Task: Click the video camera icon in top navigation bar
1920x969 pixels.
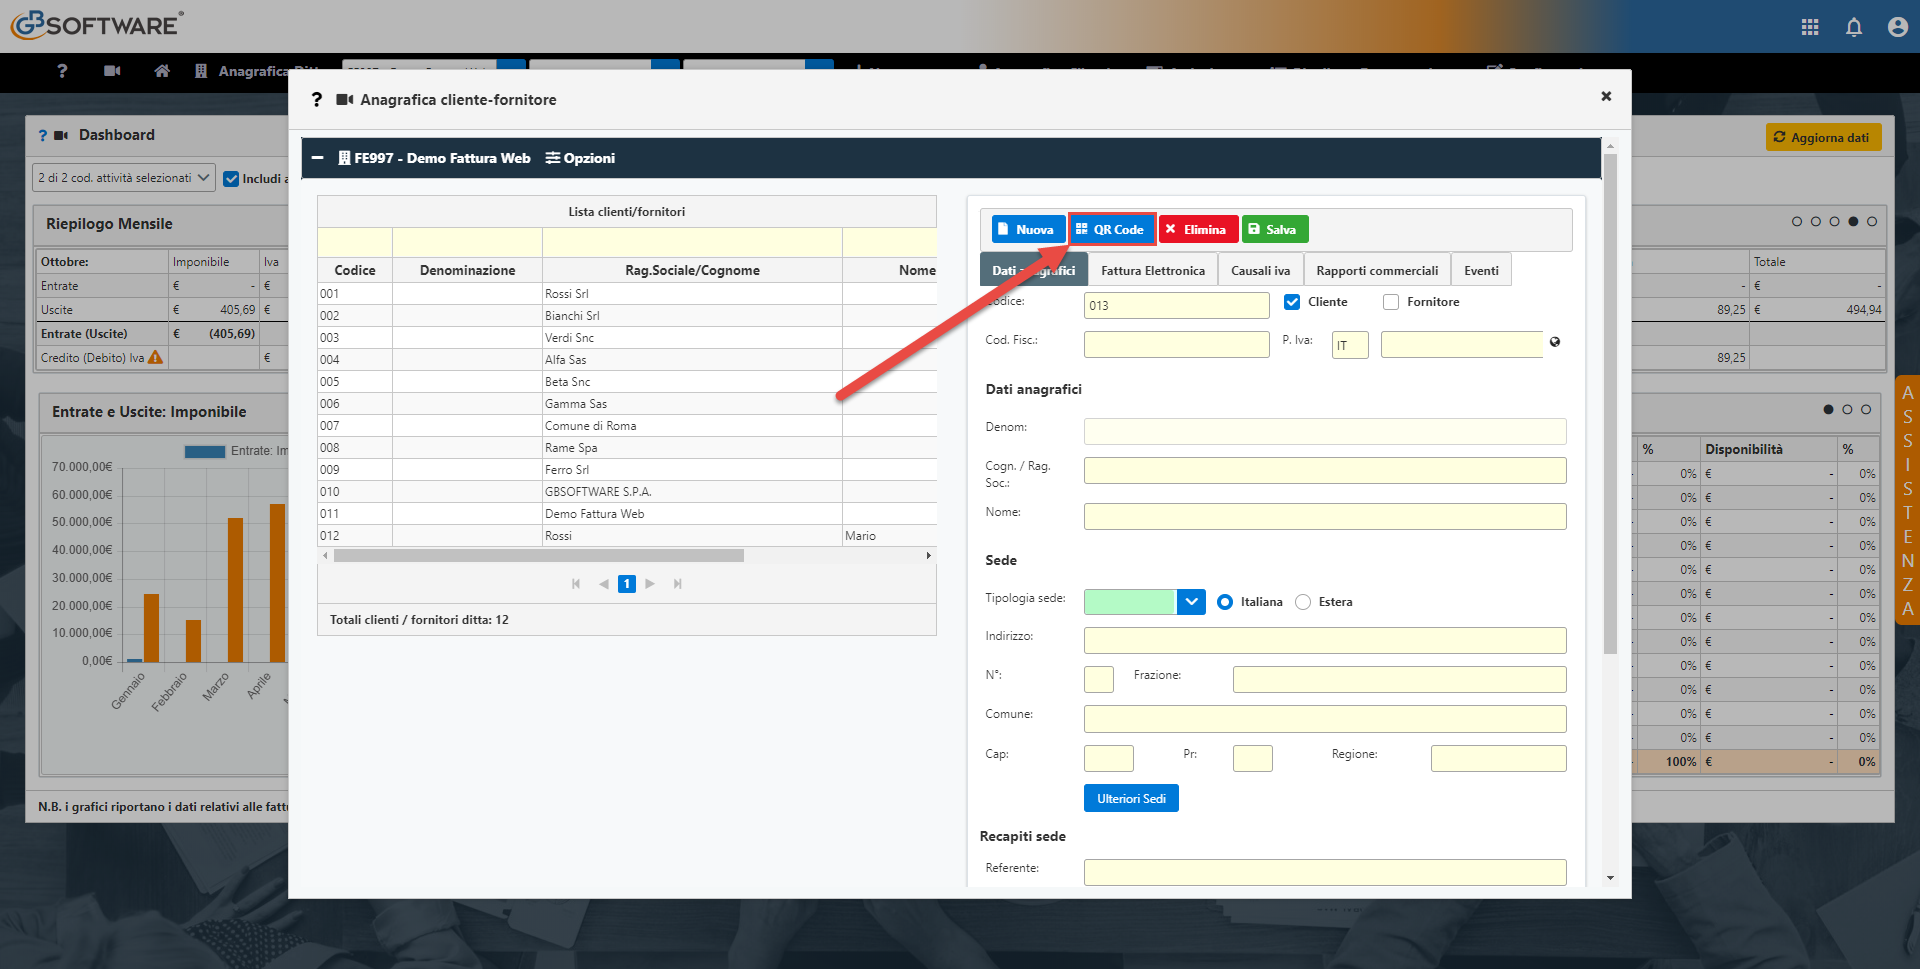Action: 112,71
